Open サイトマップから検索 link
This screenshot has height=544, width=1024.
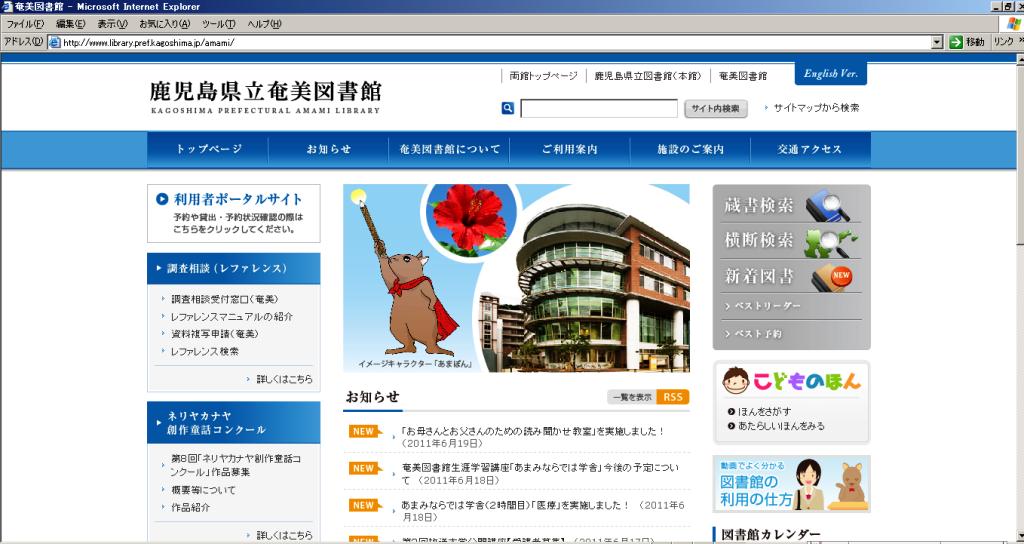coord(816,108)
